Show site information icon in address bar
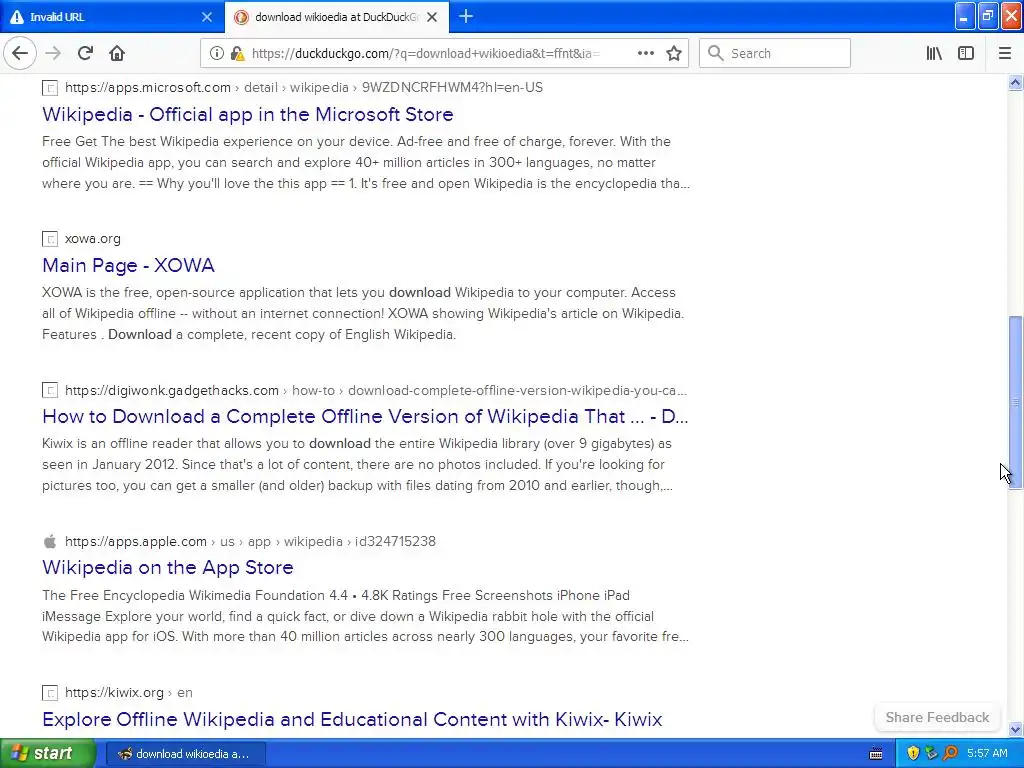 [216, 53]
